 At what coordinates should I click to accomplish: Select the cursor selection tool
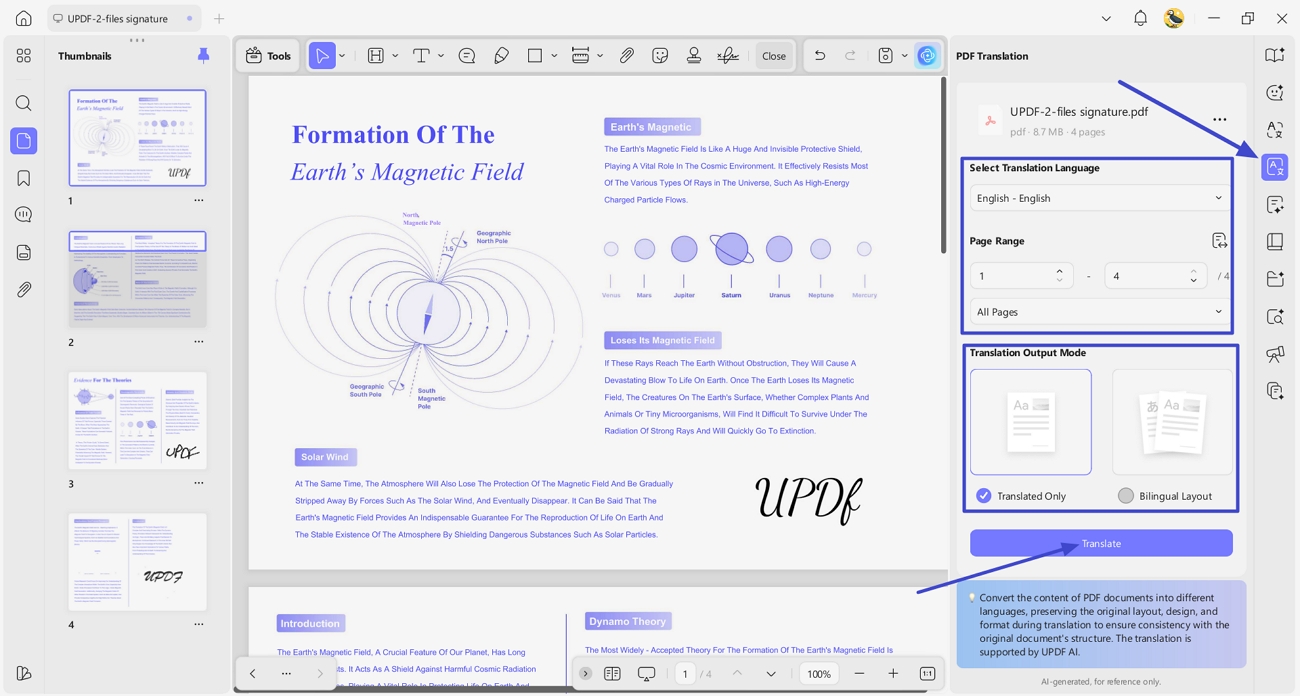tap(322, 56)
